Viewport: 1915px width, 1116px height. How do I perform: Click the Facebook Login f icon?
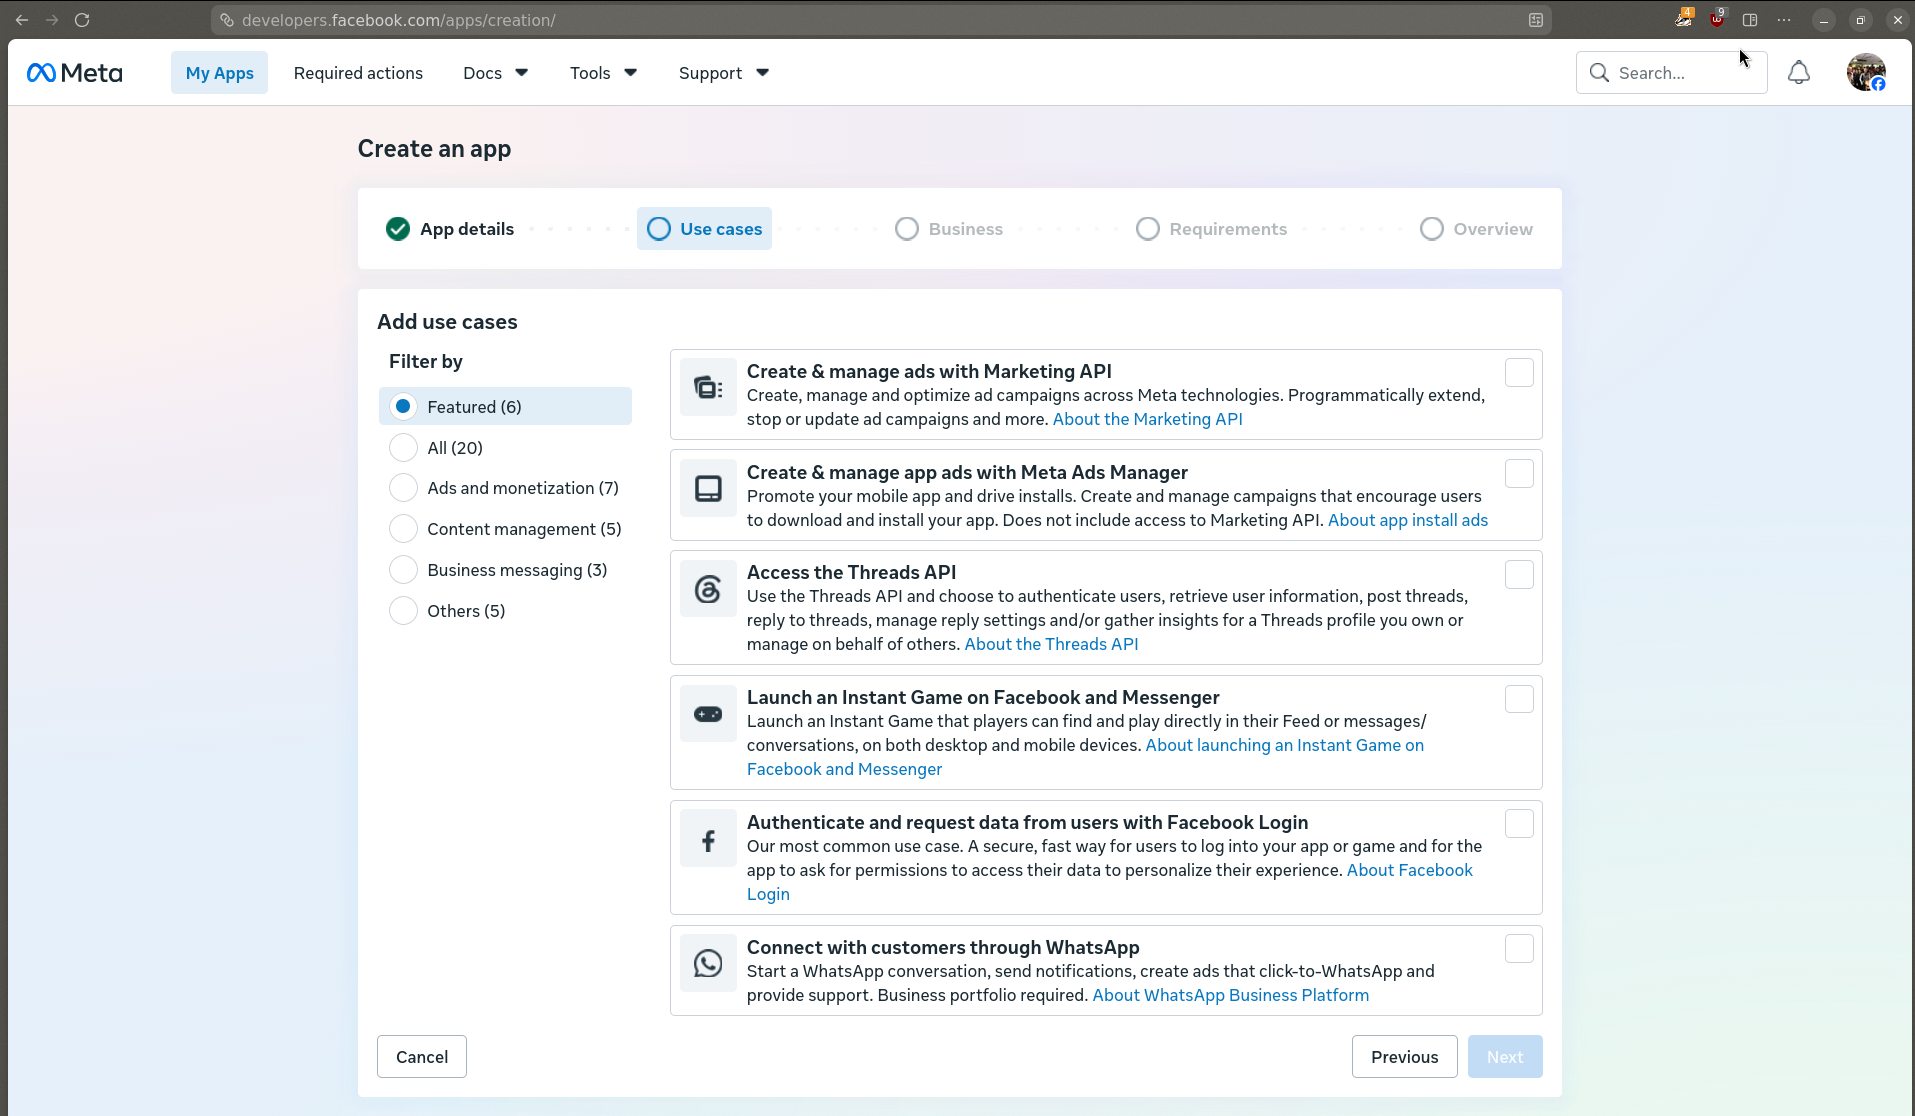point(708,839)
